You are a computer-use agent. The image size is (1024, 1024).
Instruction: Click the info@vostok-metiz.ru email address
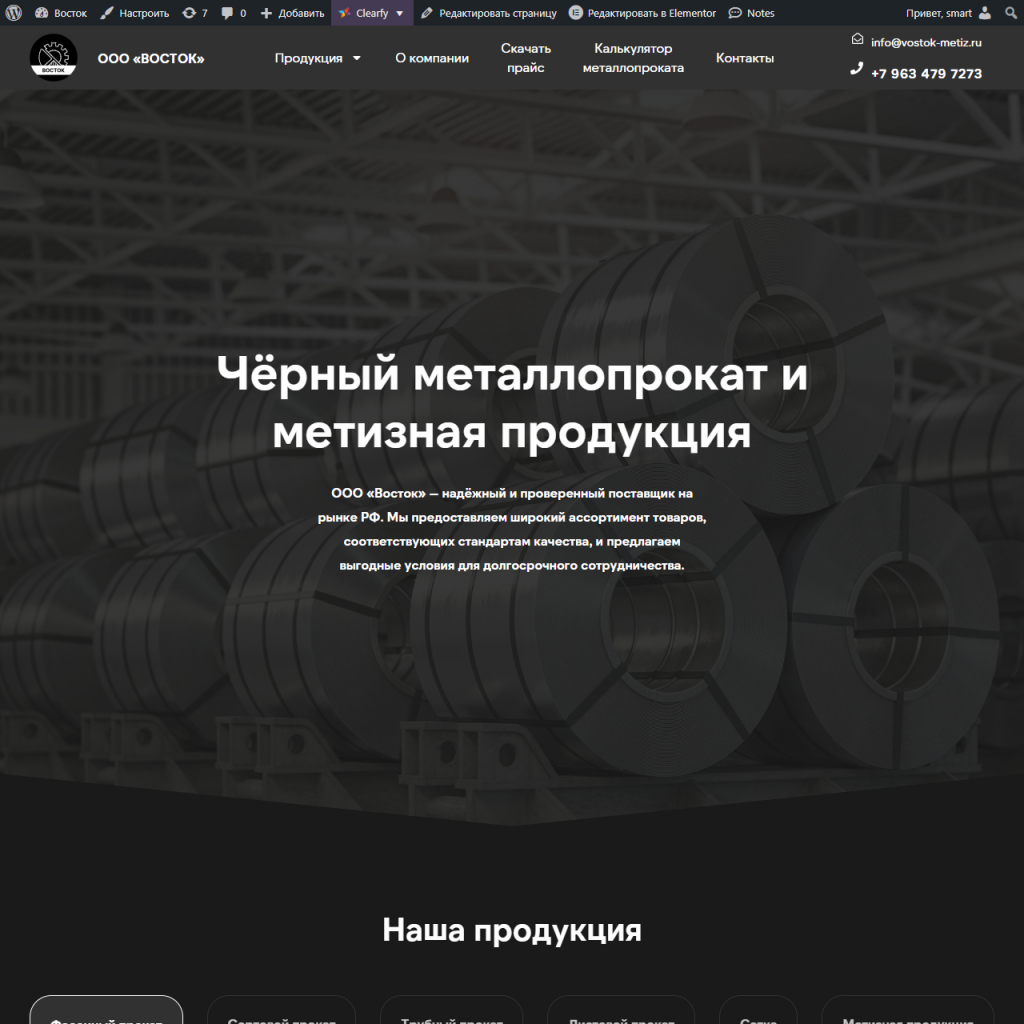pyautogui.click(x=926, y=42)
